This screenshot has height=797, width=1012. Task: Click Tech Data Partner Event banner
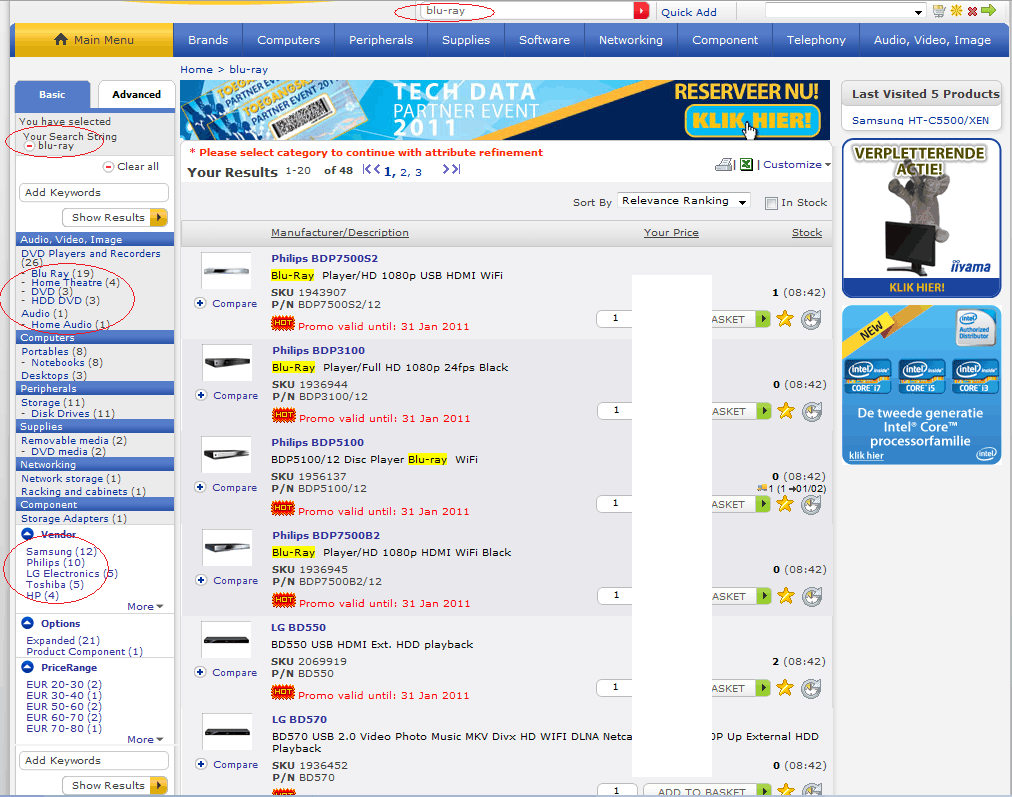[505, 110]
